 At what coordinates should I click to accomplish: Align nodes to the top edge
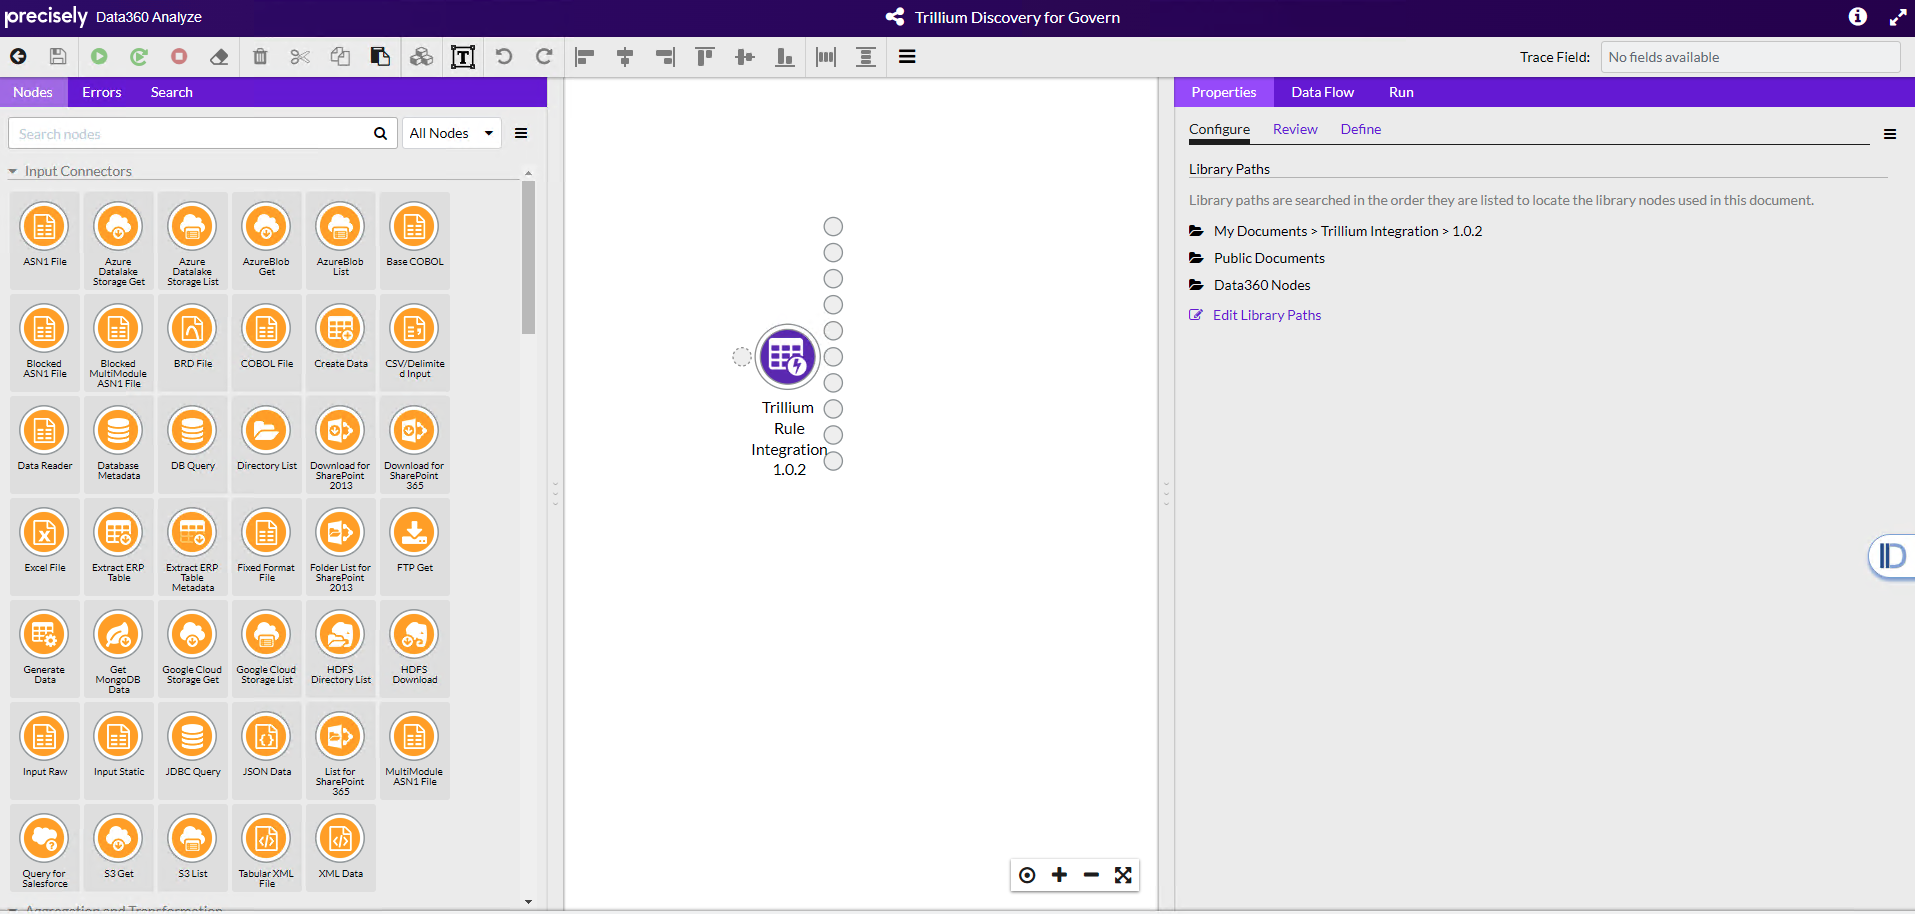pyautogui.click(x=705, y=57)
